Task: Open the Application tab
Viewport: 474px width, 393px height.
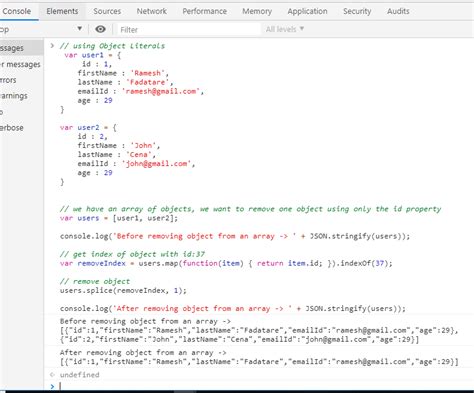Action: point(307,11)
